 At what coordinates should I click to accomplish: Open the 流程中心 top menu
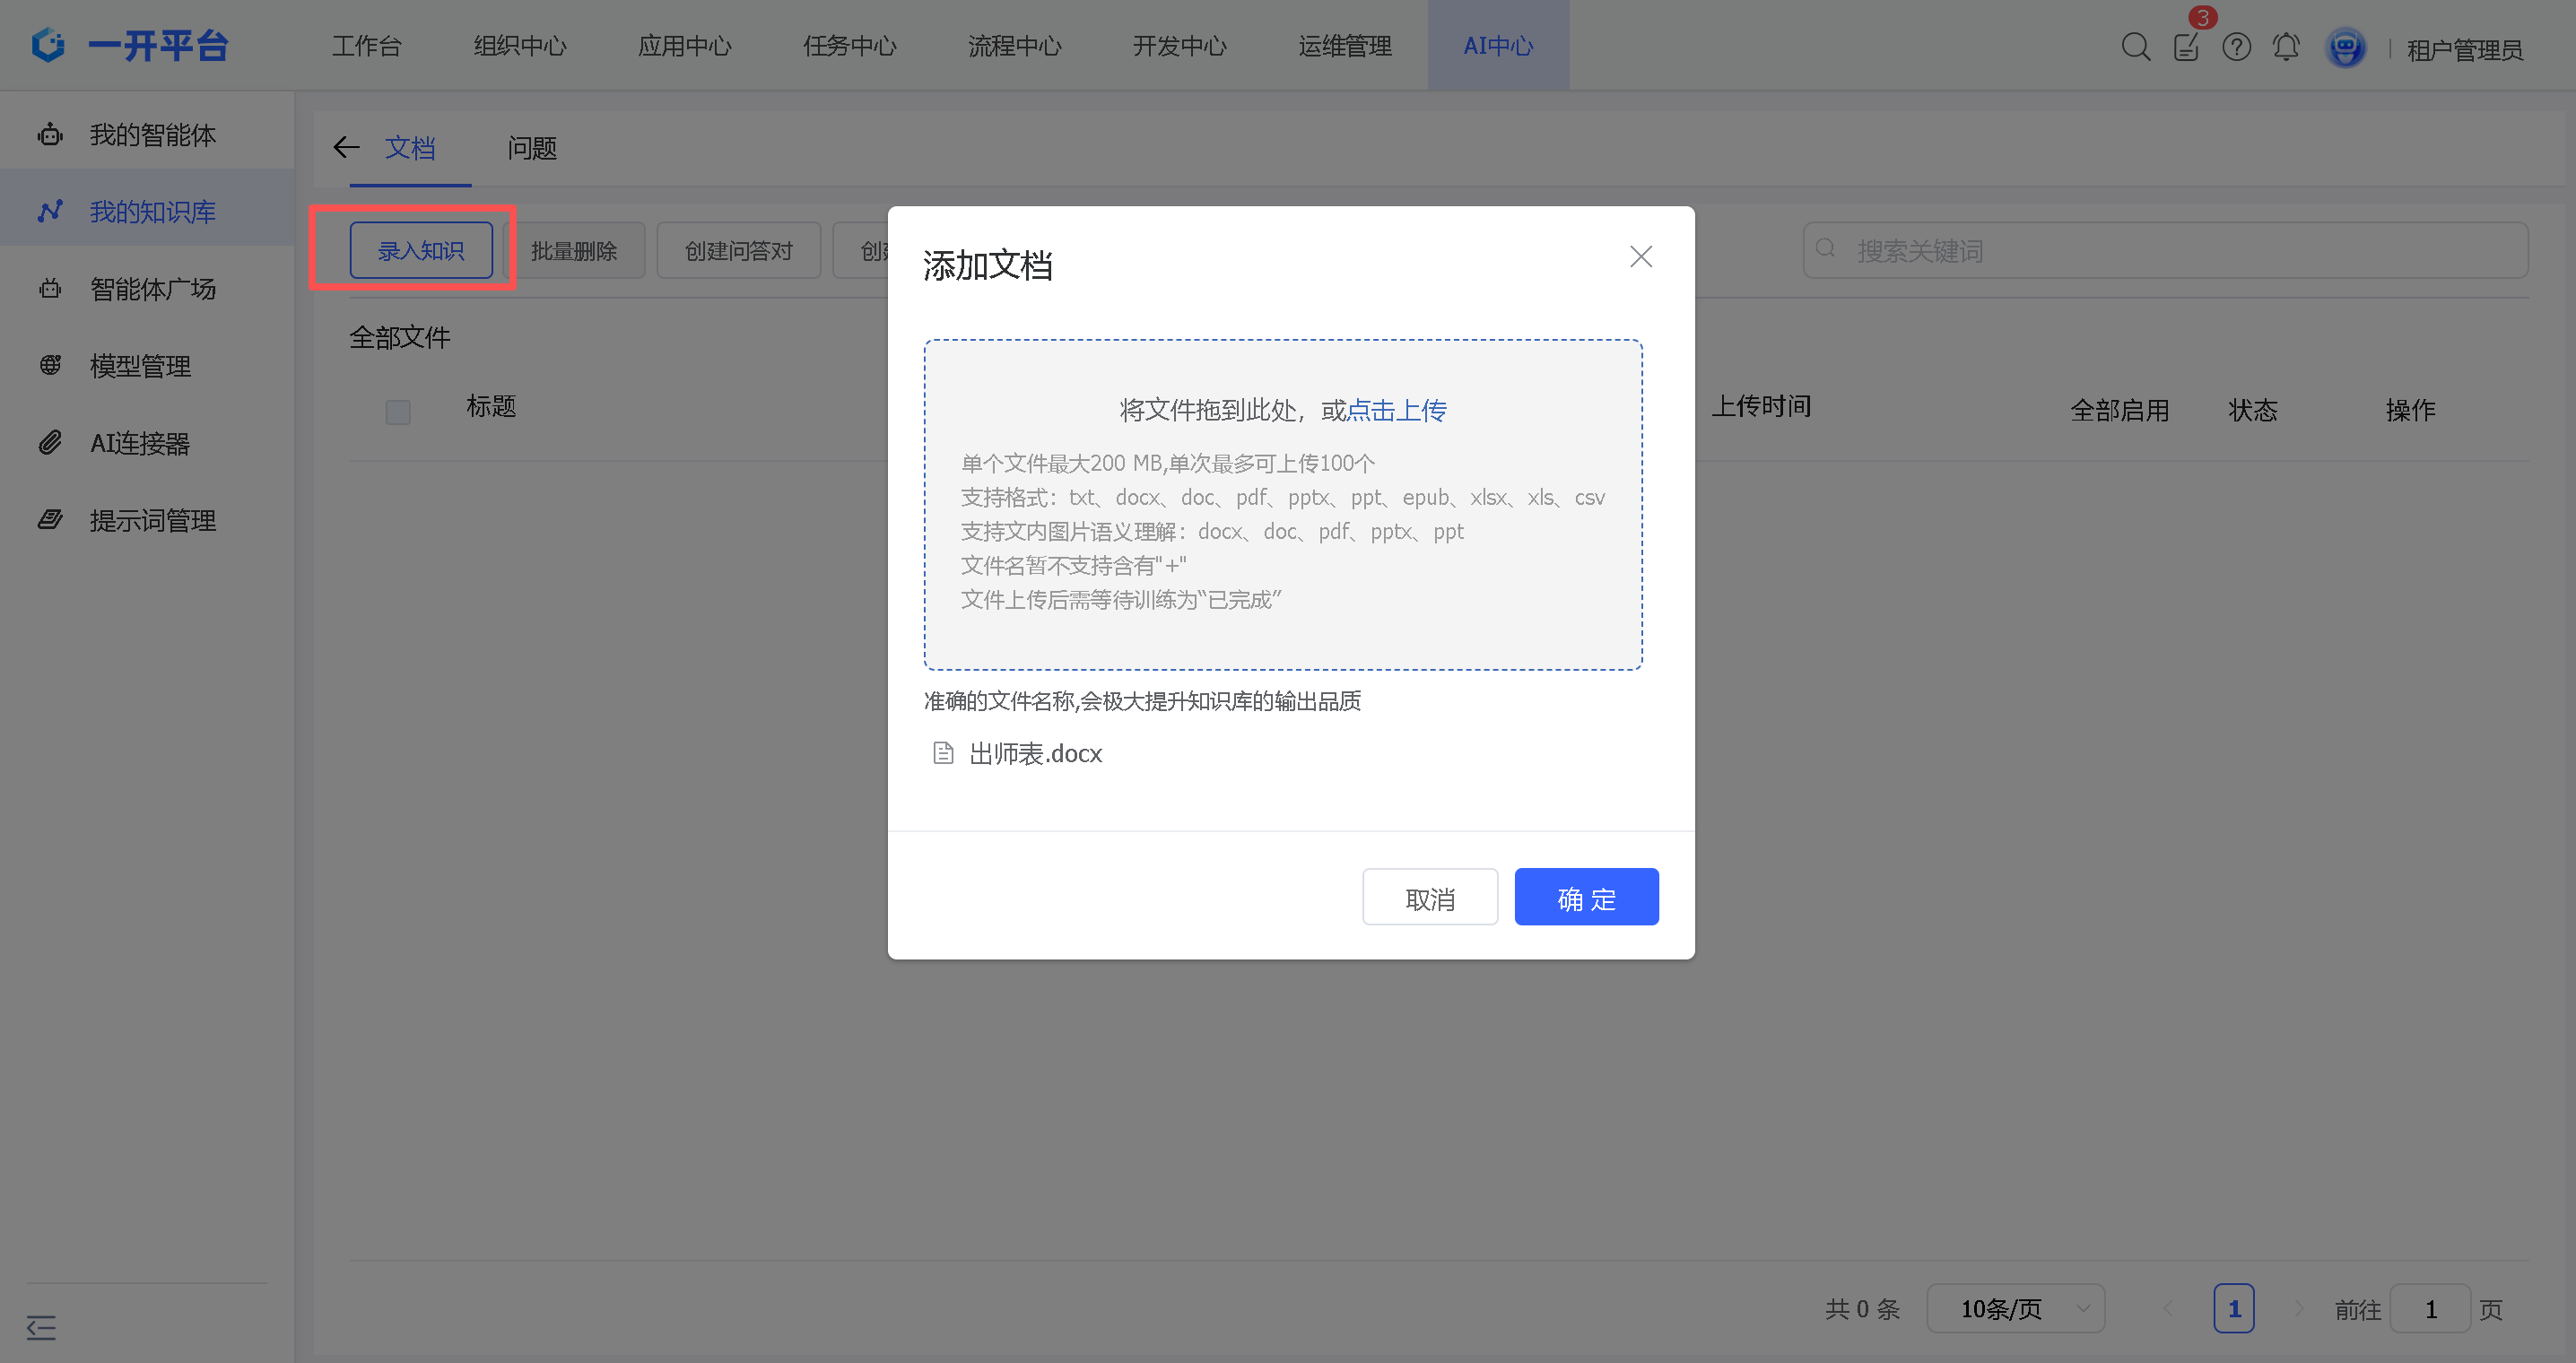tap(1014, 46)
